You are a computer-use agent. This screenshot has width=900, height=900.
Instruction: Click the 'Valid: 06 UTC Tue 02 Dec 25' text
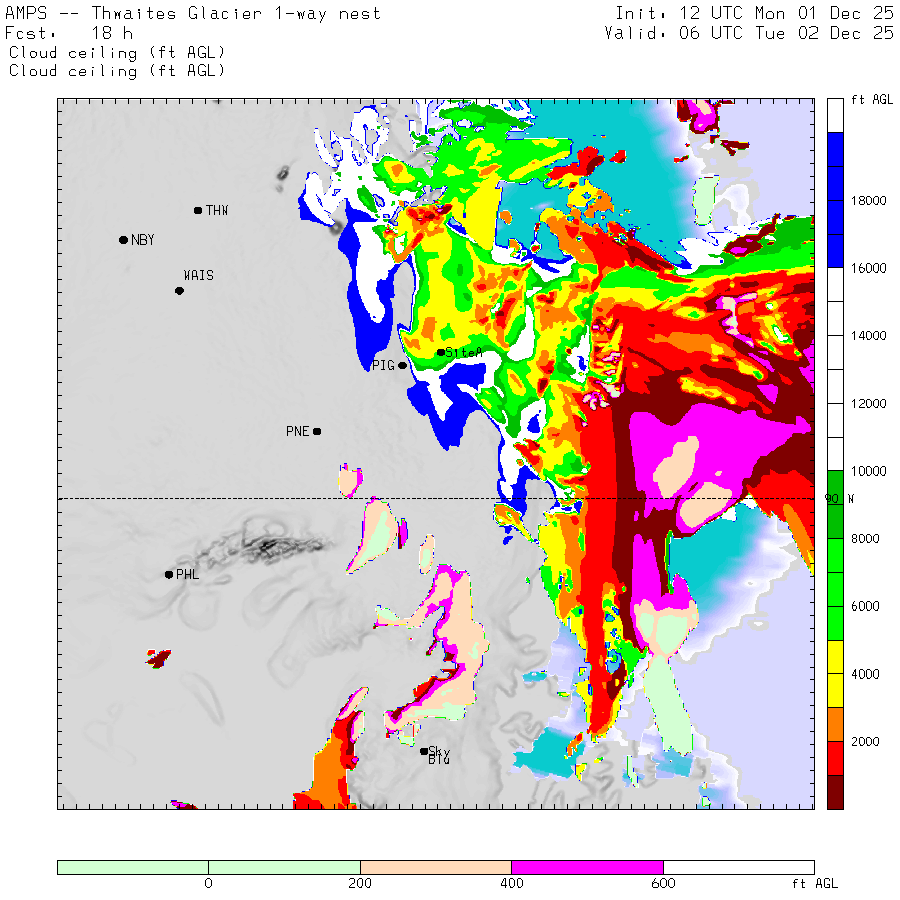(748, 33)
